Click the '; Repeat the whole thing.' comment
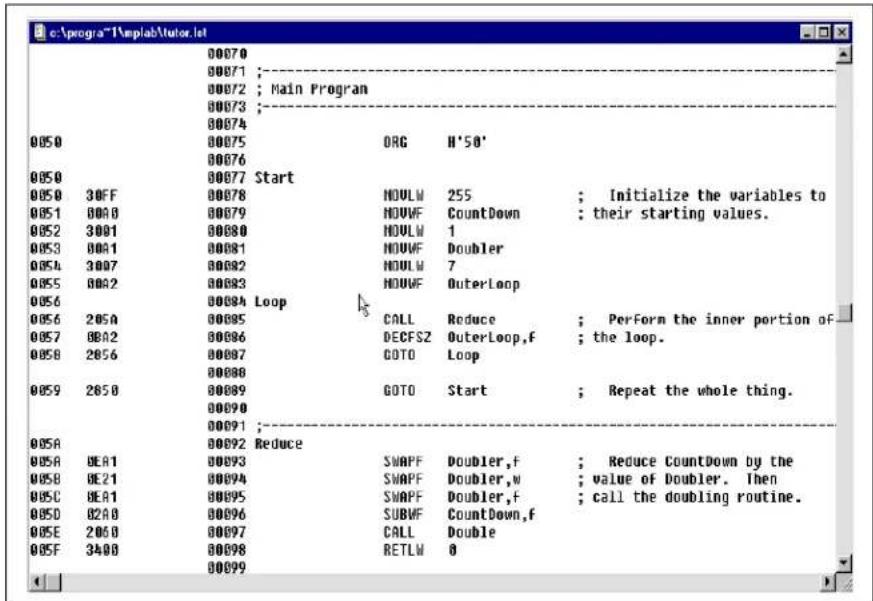This screenshot has height=601, width=873. [x=685, y=391]
